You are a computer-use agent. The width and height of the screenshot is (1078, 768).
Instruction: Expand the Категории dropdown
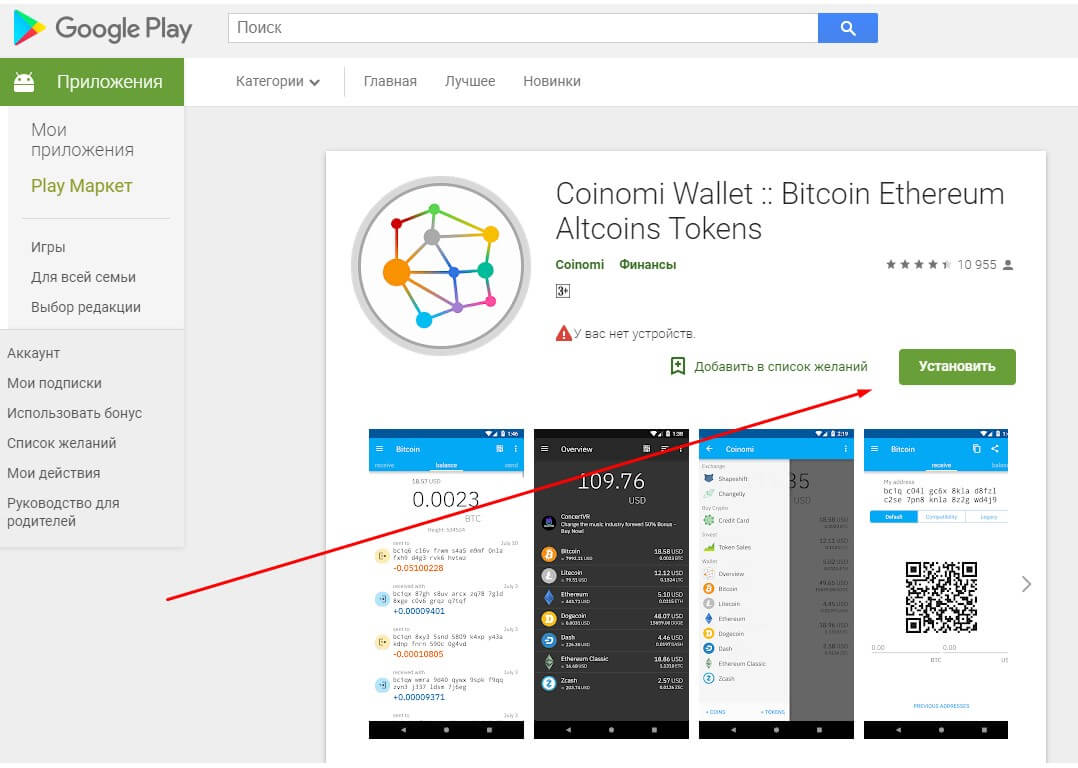[x=278, y=81]
